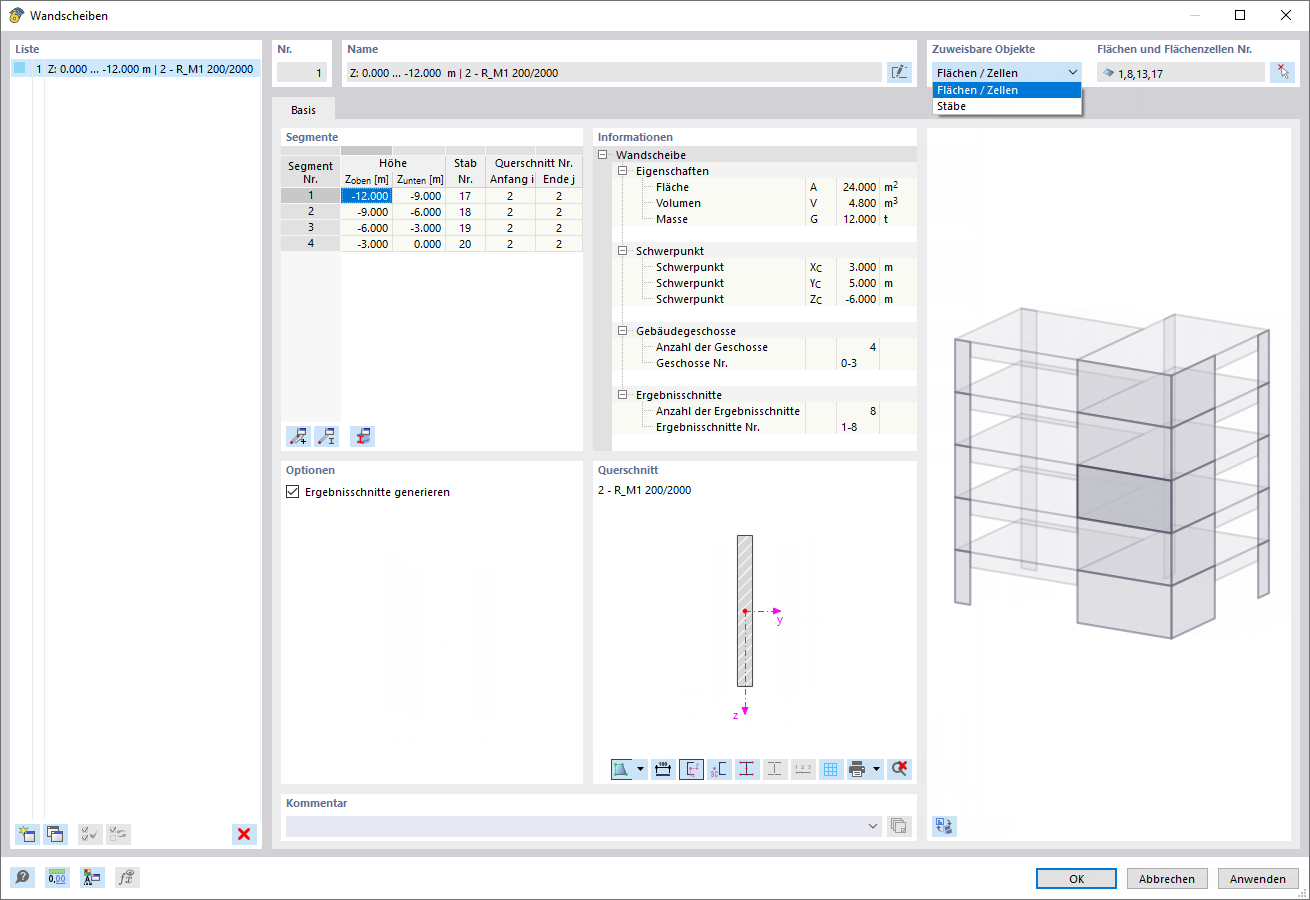Image resolution: width=1310 pixels, height=900 pixels.
Task: Select segment row header 4
Action: [310, 244]
